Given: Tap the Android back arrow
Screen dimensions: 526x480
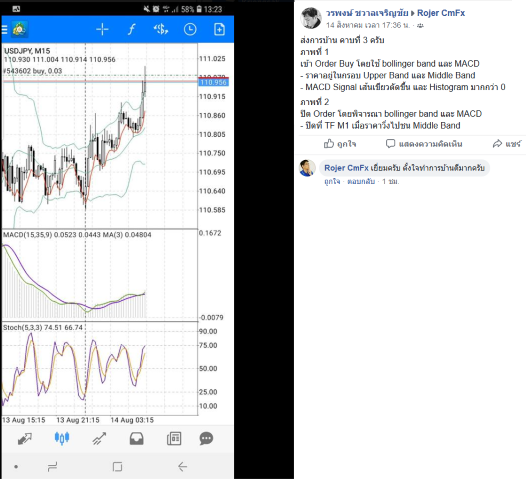Looking at the screenshot, I should click(x=182, y=467).
